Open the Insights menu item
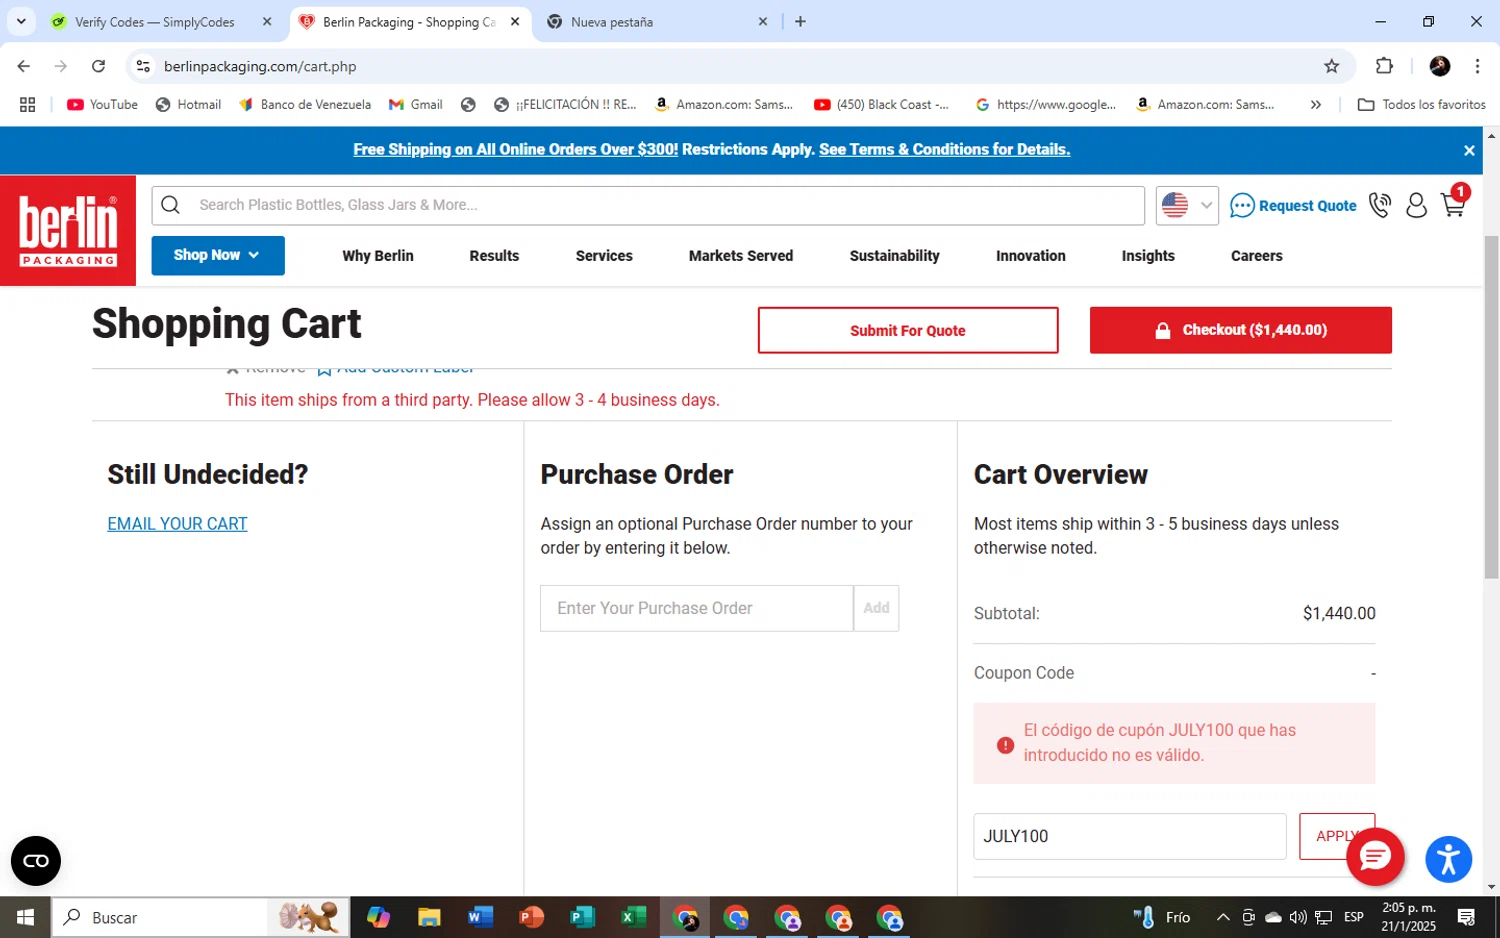The image size is (1500, 938). tap(1148, 256)
